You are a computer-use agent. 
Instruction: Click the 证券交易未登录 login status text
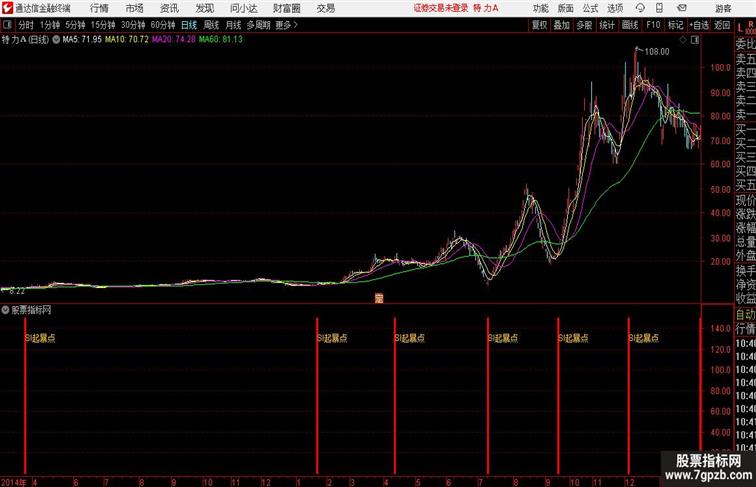(441, 8)
